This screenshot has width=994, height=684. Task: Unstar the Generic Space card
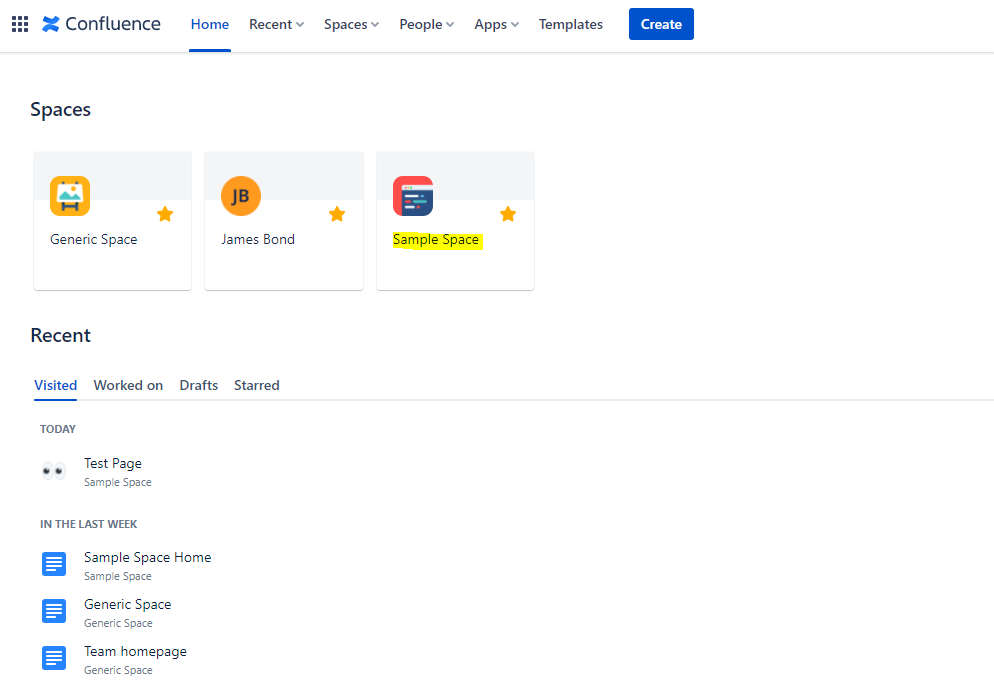(165, 214)
